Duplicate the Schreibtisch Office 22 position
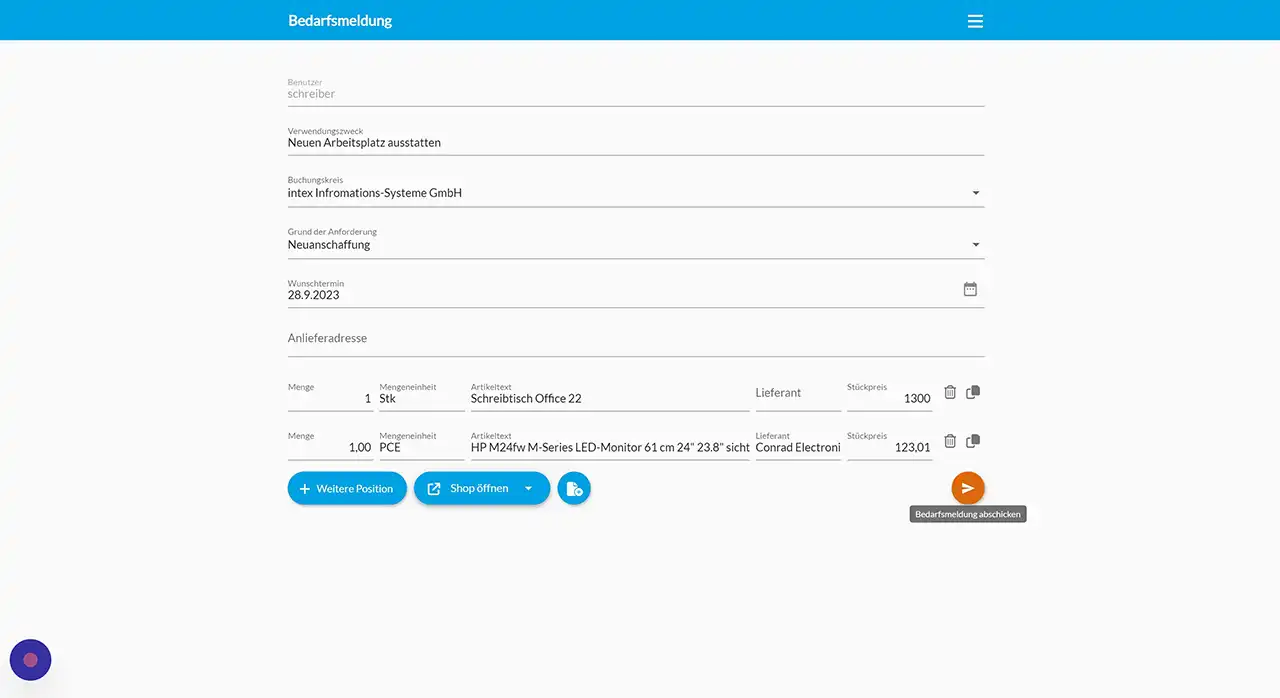The image size is (1280, 698). (x=973, y=392)
